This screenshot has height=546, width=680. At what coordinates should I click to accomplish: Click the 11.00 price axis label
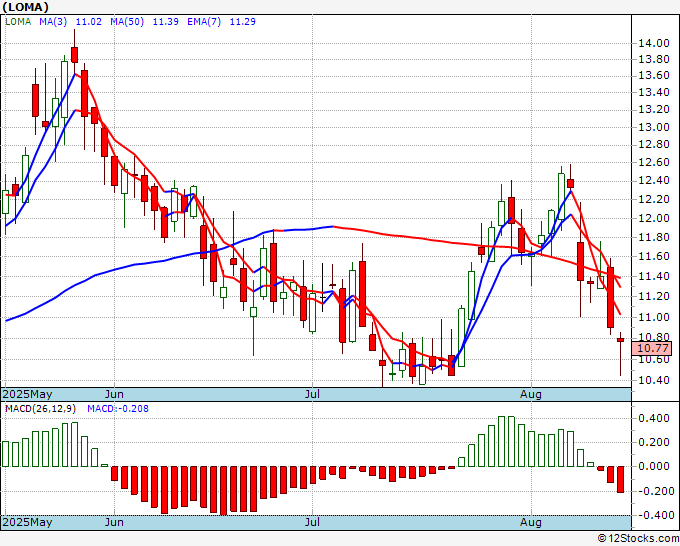coord(654,317)
